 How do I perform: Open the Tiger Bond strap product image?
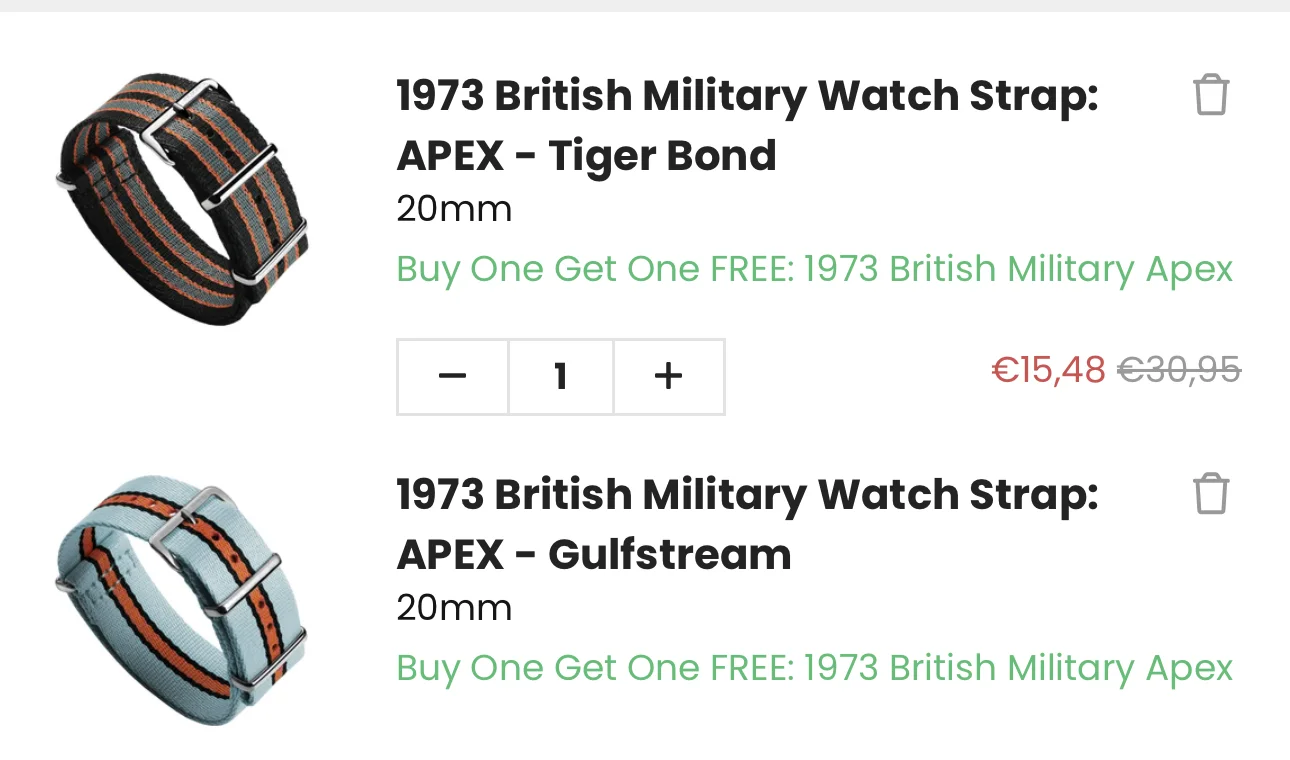click(x=182, y=199)
